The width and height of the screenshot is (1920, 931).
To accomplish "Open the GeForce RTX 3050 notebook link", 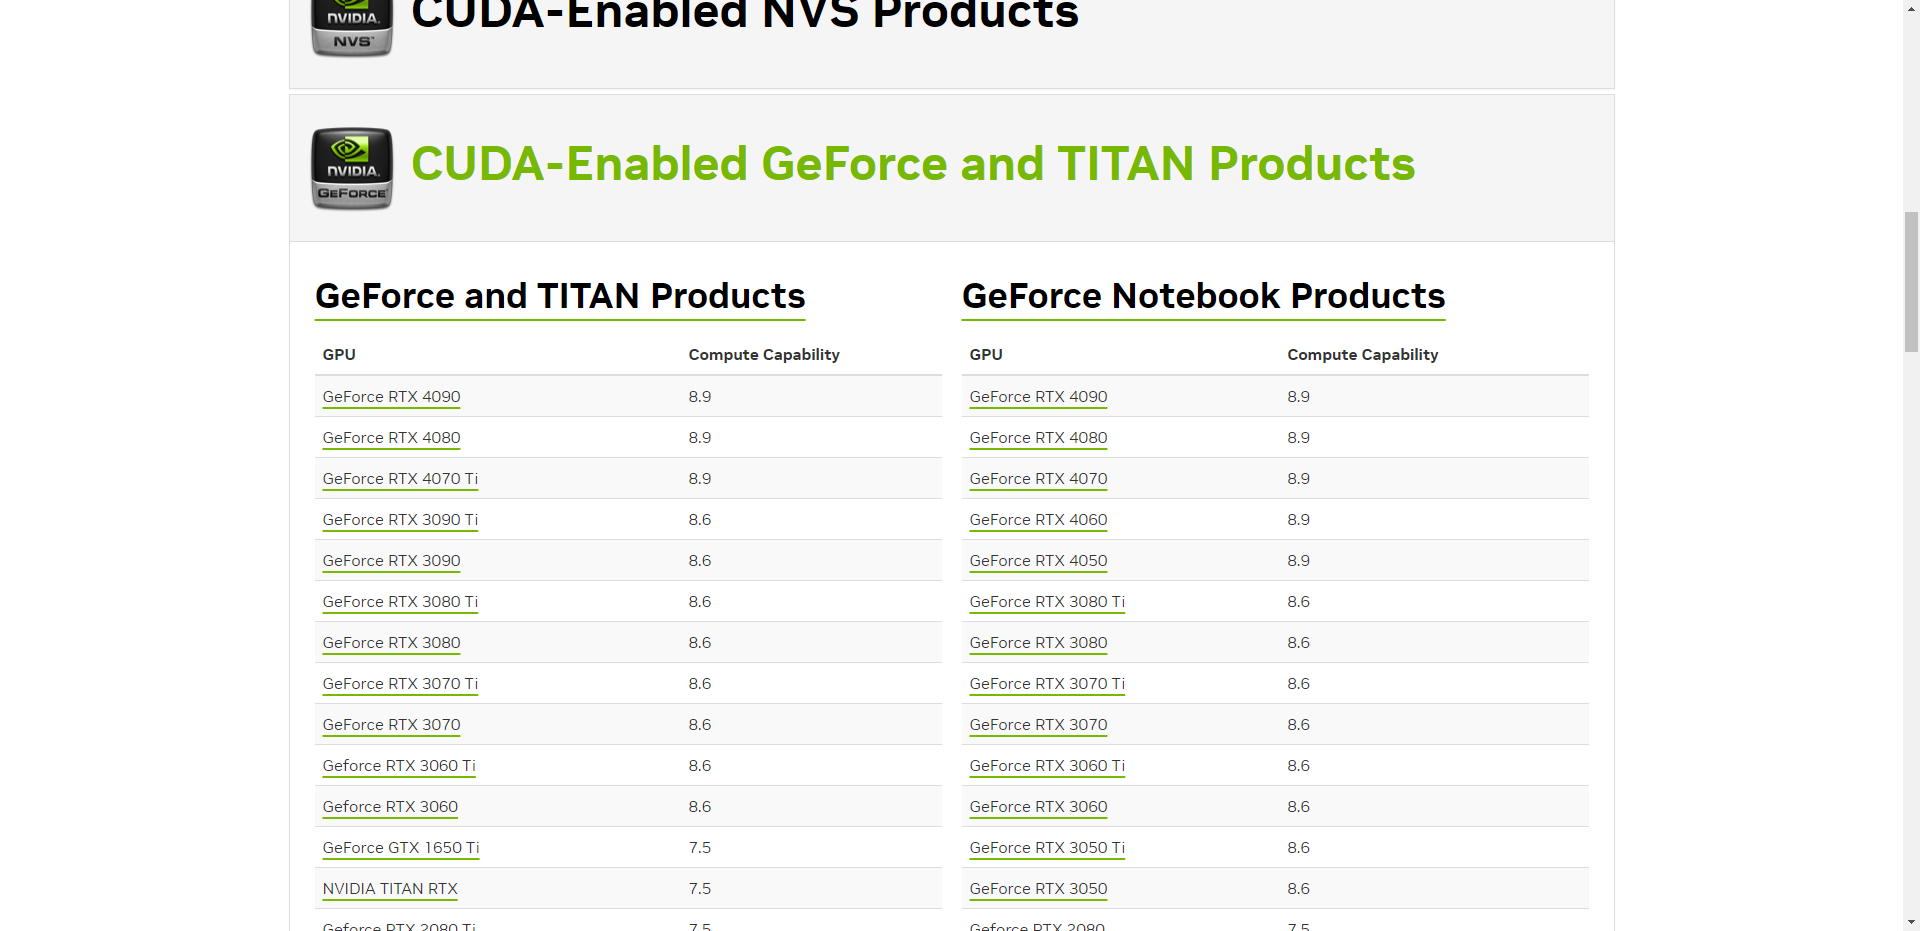I will [1038, 888].
